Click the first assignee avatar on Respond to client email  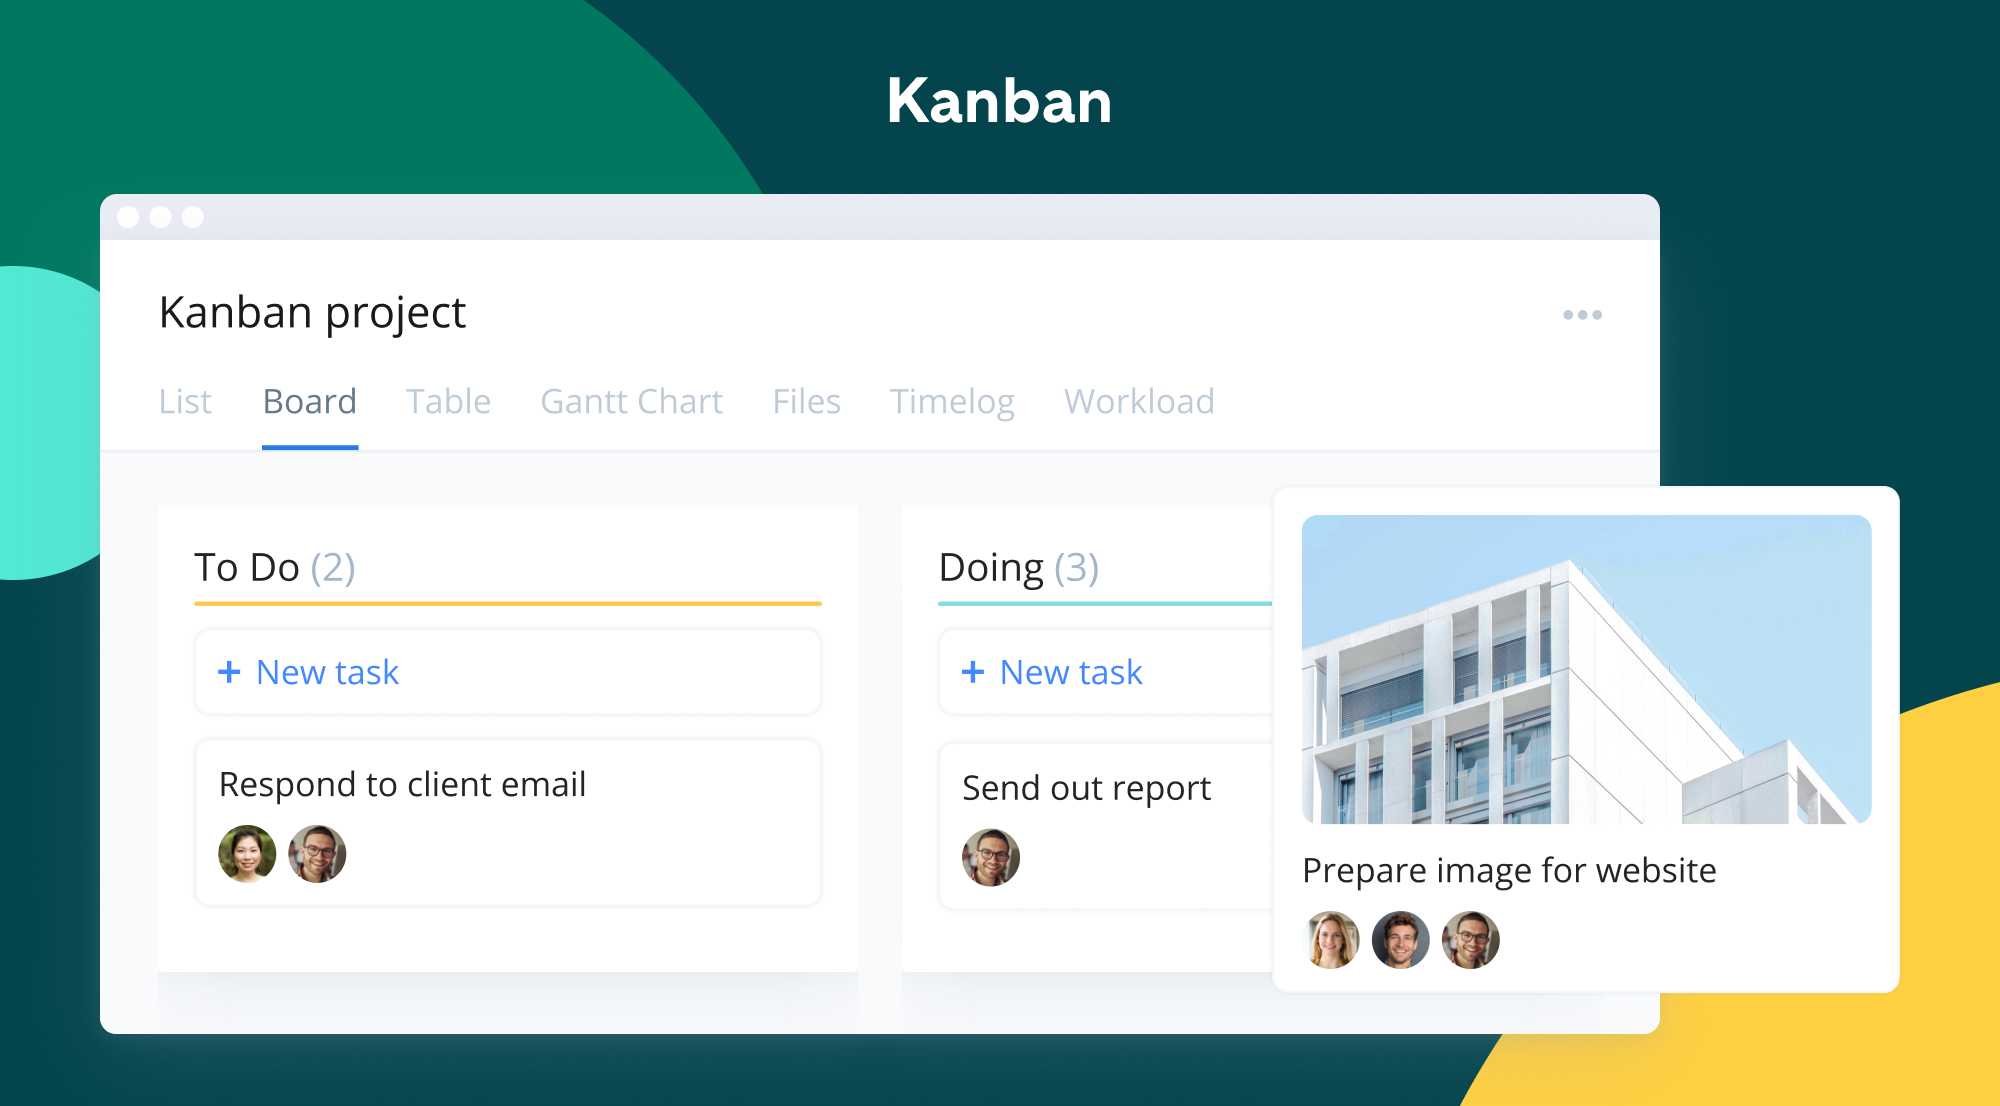click(x=247, y=853)
